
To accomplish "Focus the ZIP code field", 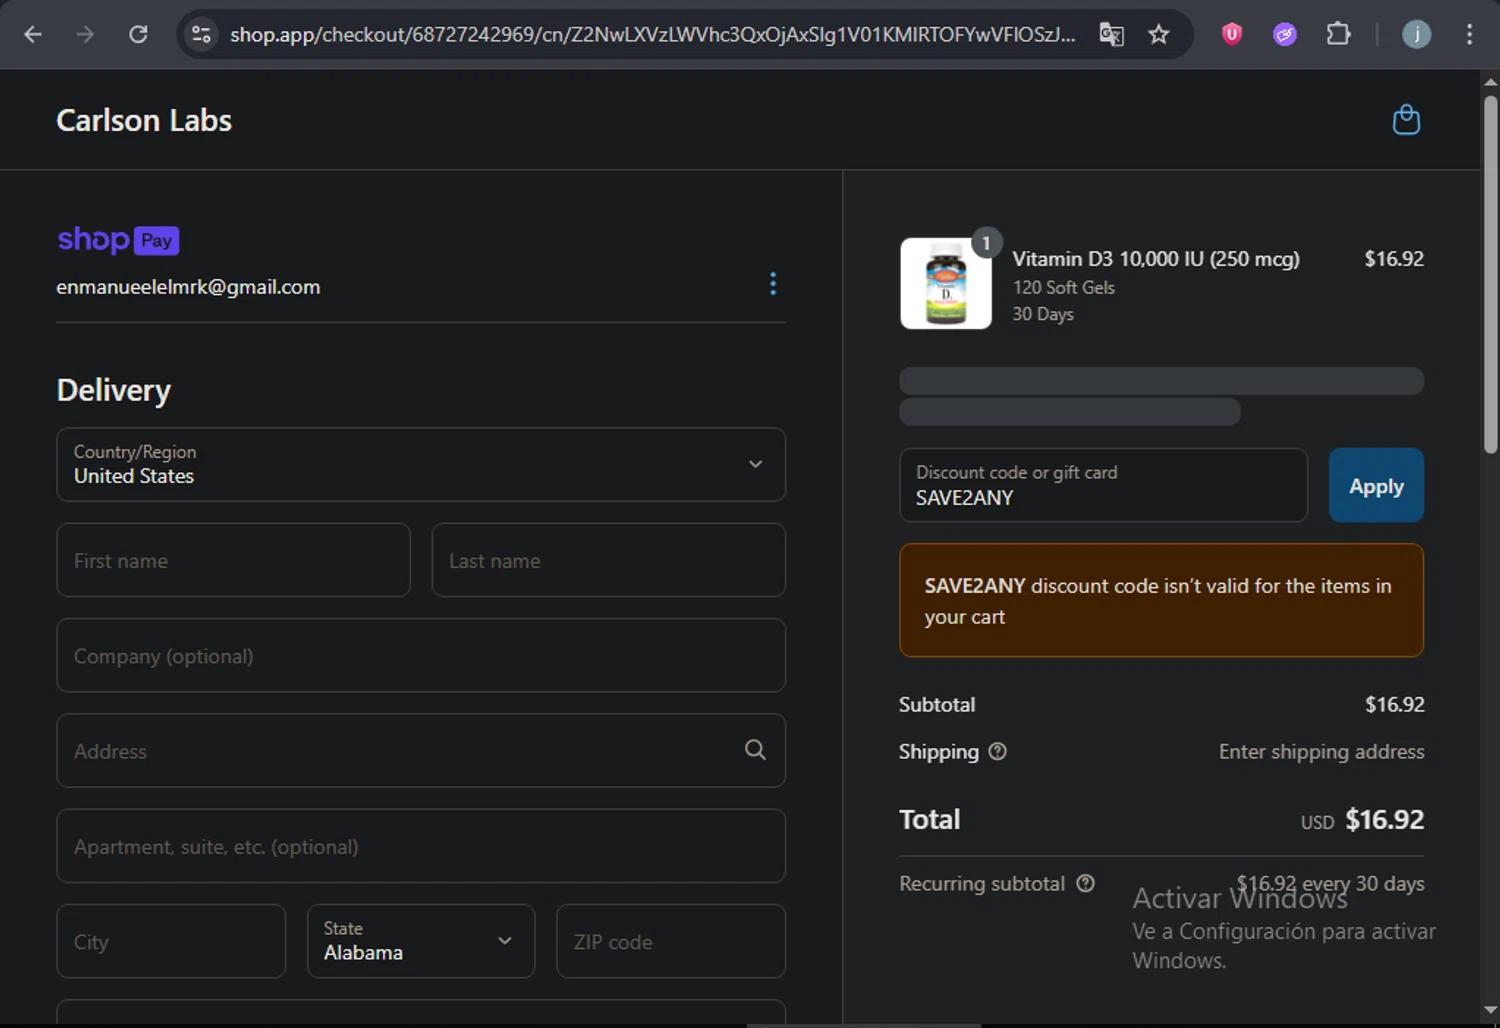I will [671, 941].
